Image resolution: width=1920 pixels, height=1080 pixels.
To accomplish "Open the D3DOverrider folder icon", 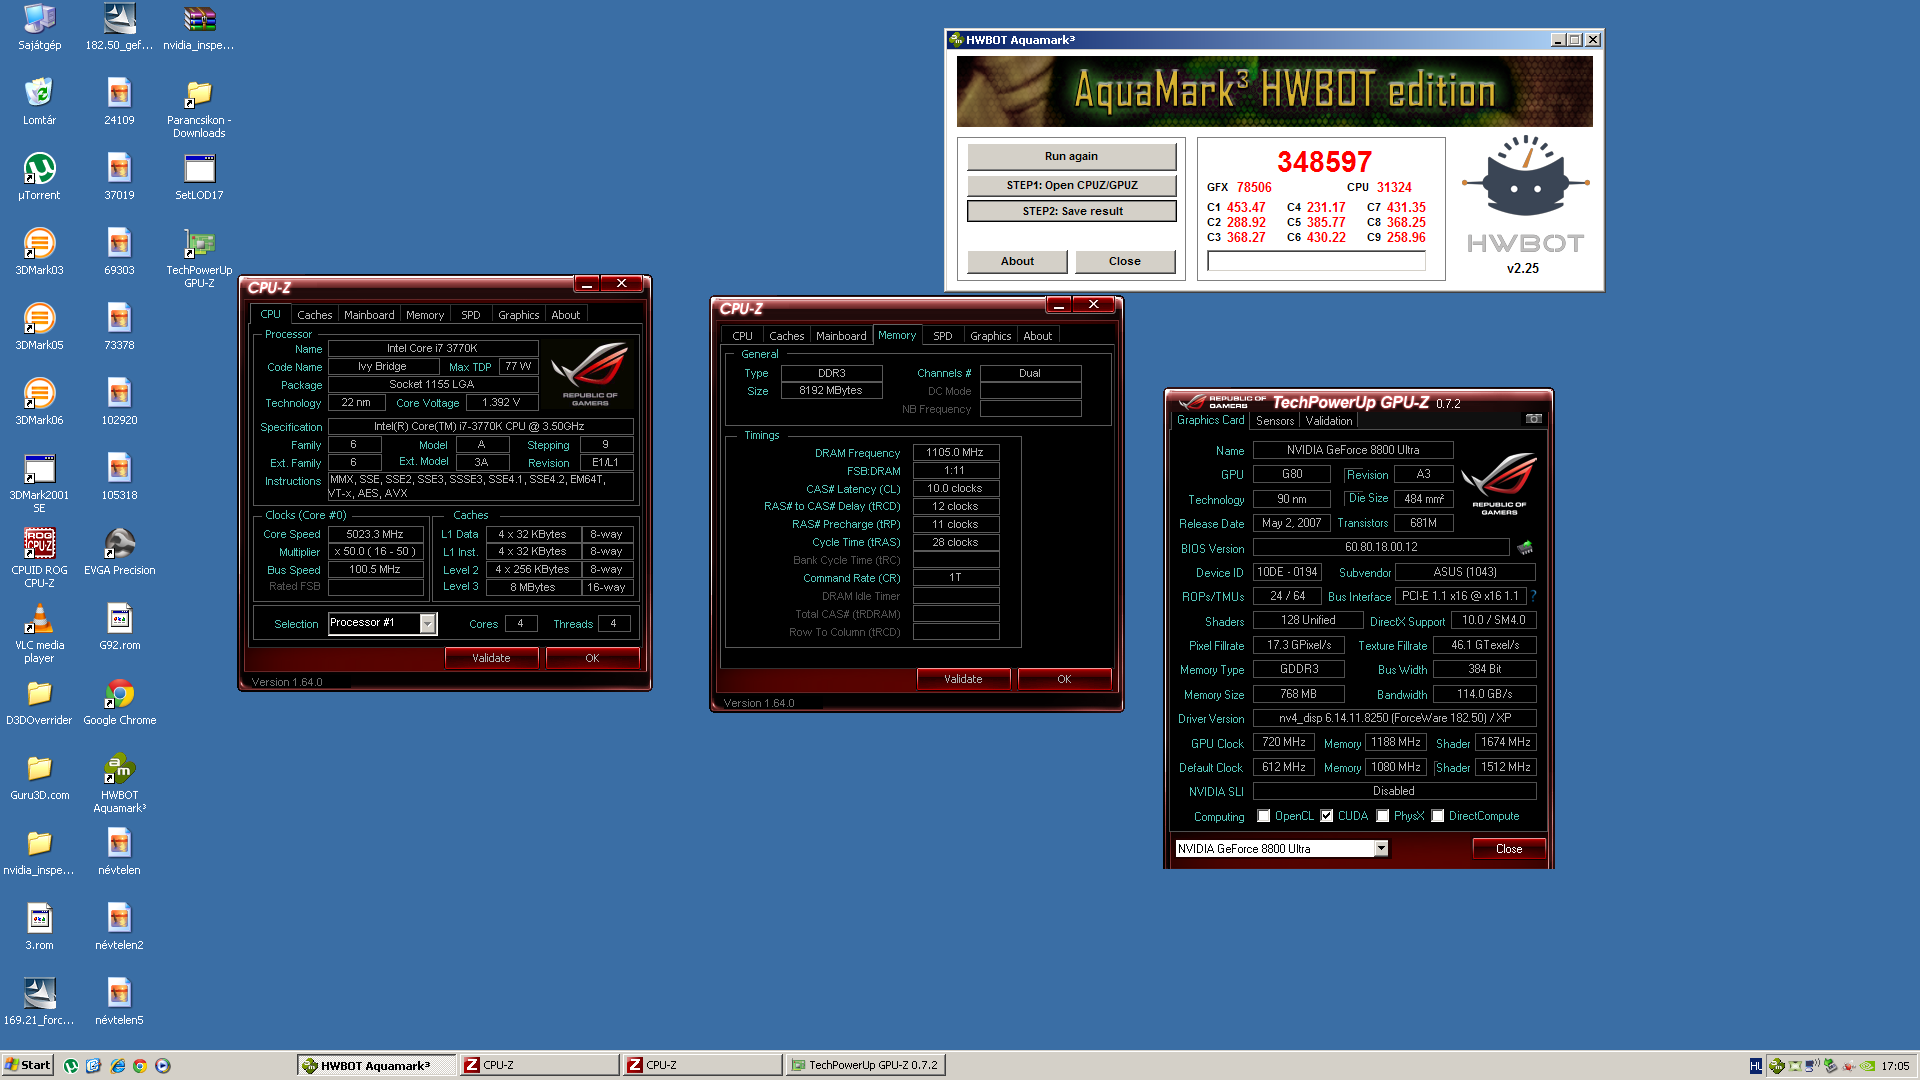I will pos(39,701).
